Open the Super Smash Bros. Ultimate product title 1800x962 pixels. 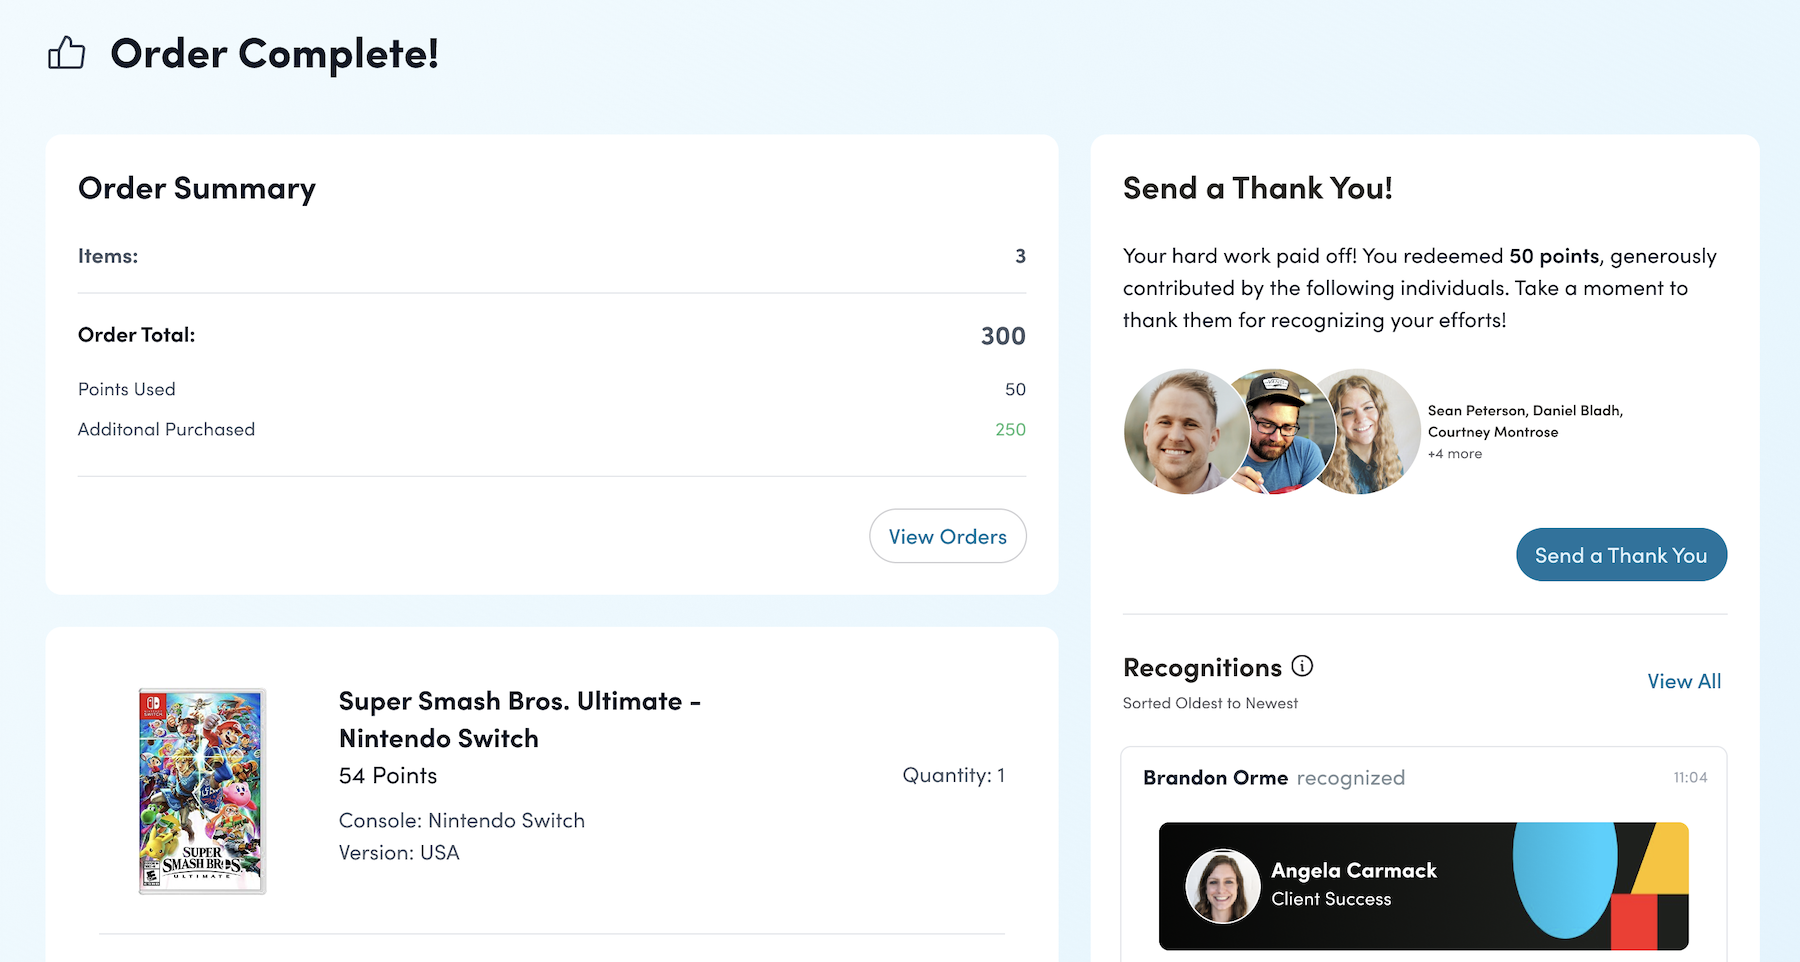click(x=519, y=720)
